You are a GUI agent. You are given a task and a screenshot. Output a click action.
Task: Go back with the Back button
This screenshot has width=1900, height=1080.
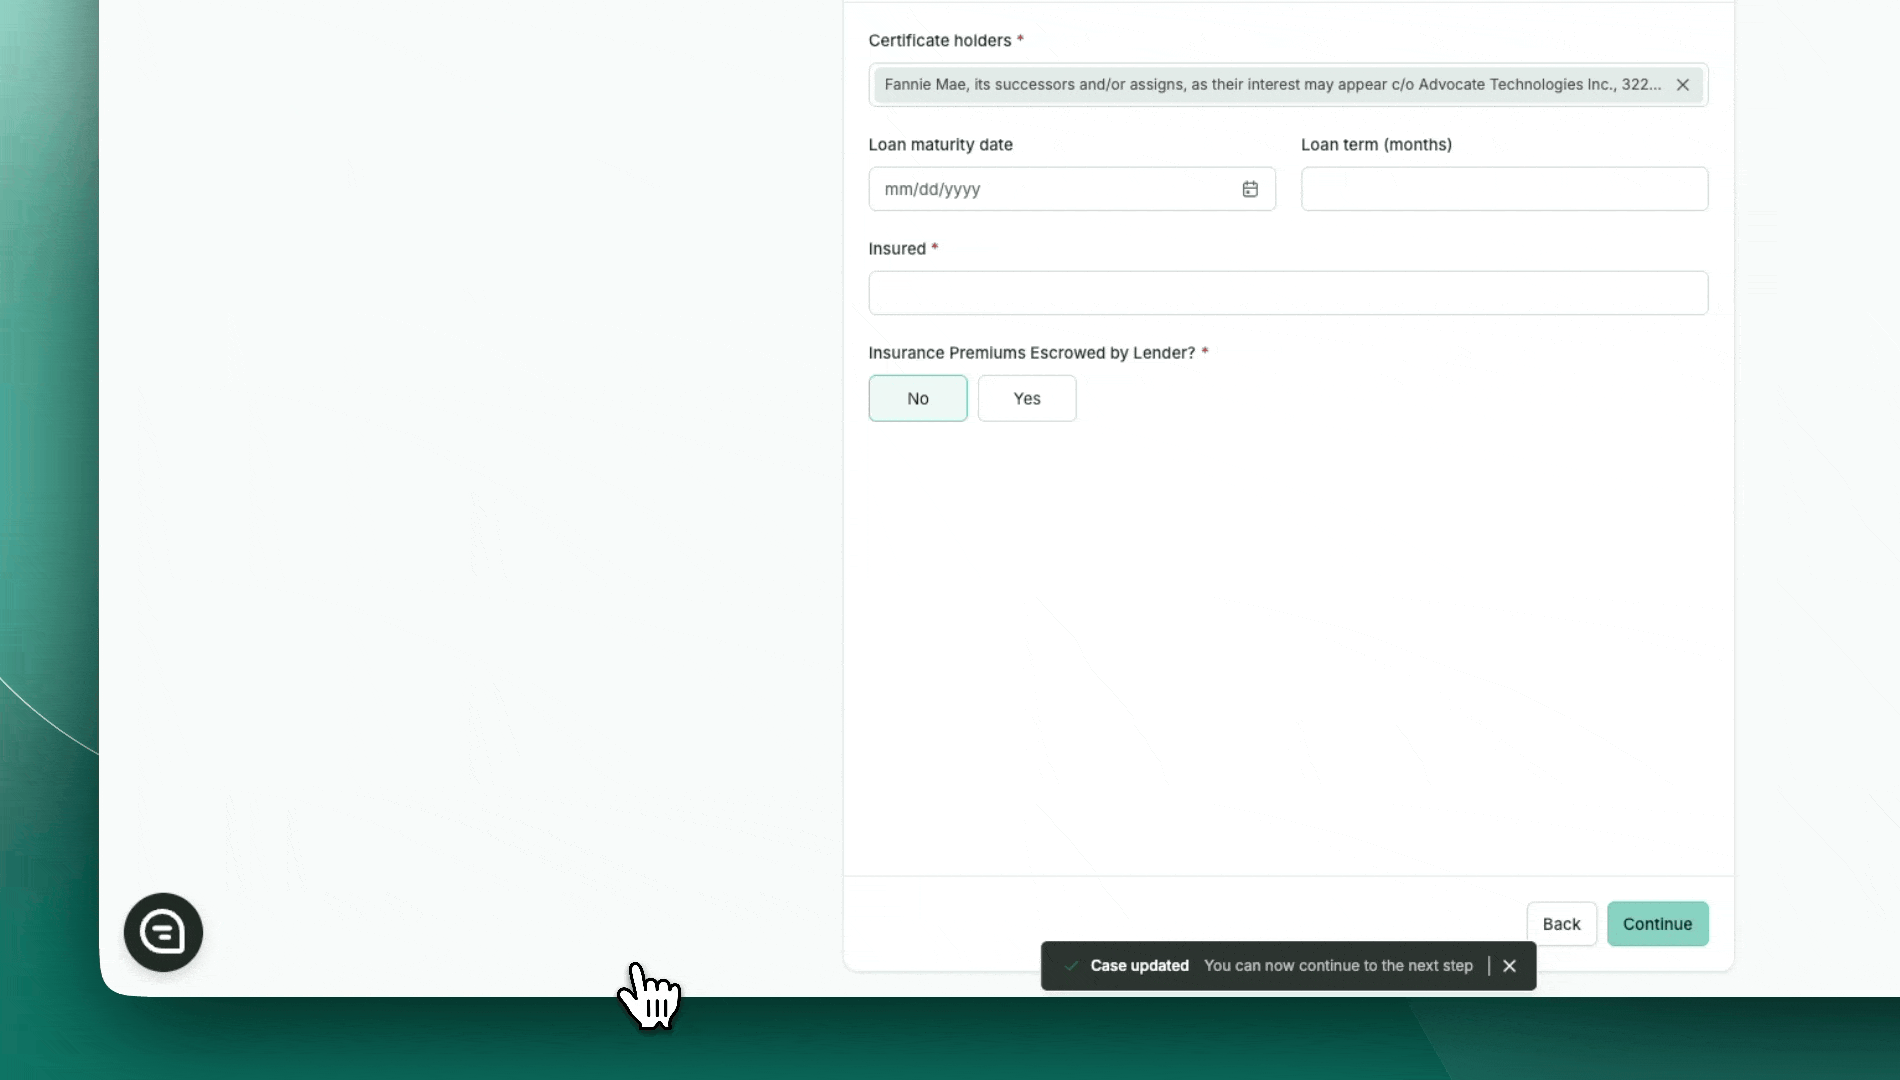1561,924
